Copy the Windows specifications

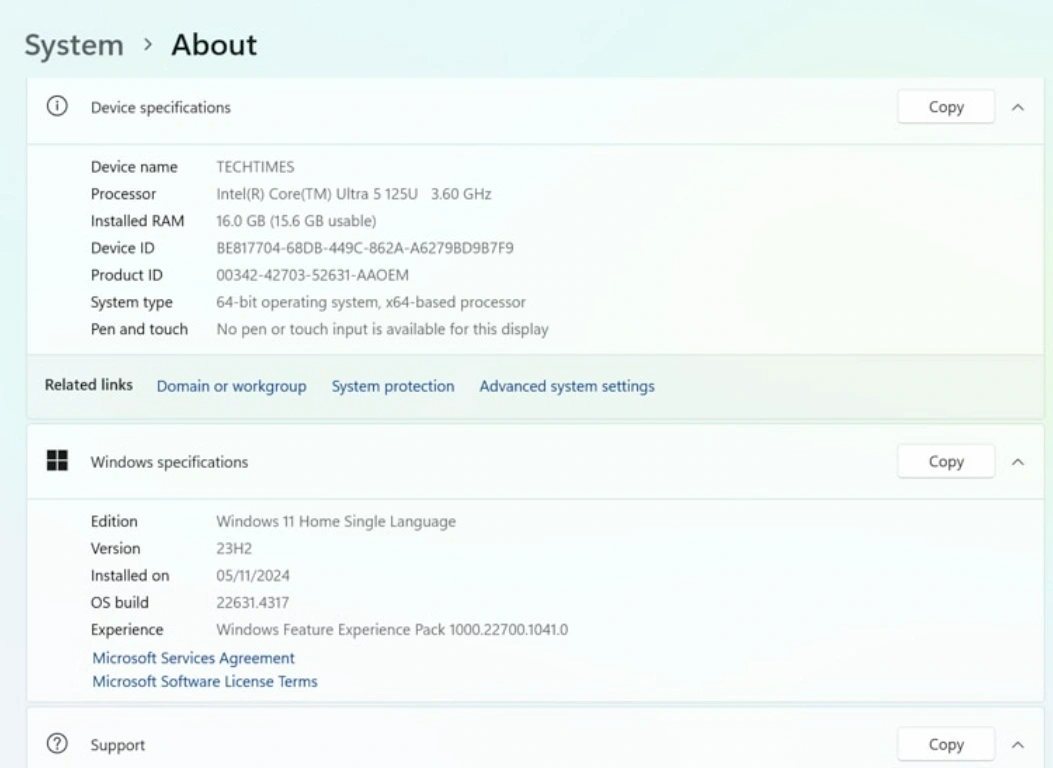tap(946, 461)
